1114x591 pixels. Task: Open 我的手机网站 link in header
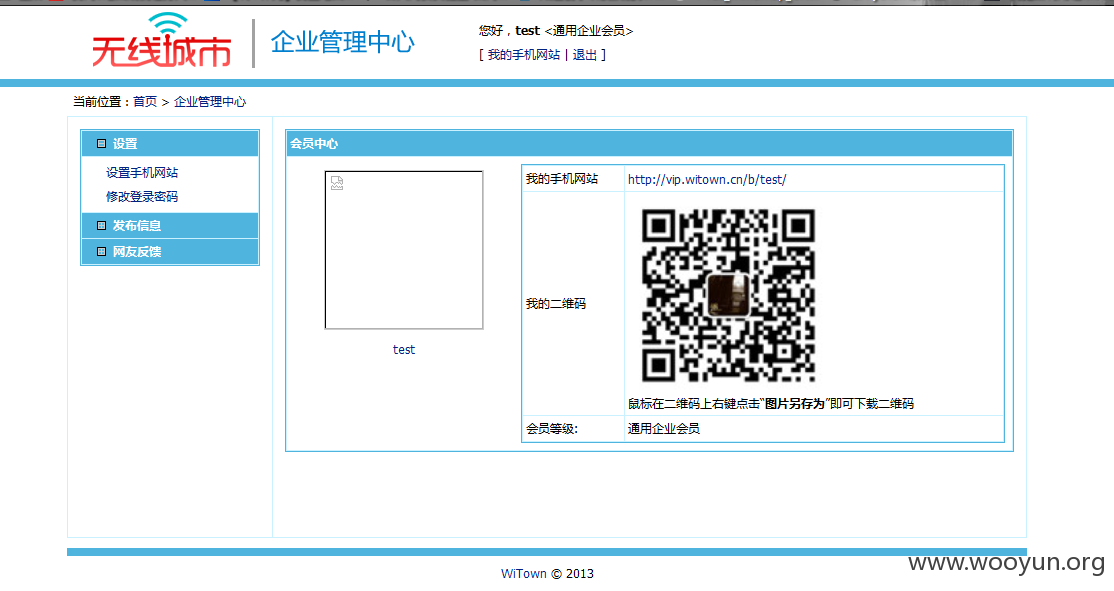tap(524, 55)
